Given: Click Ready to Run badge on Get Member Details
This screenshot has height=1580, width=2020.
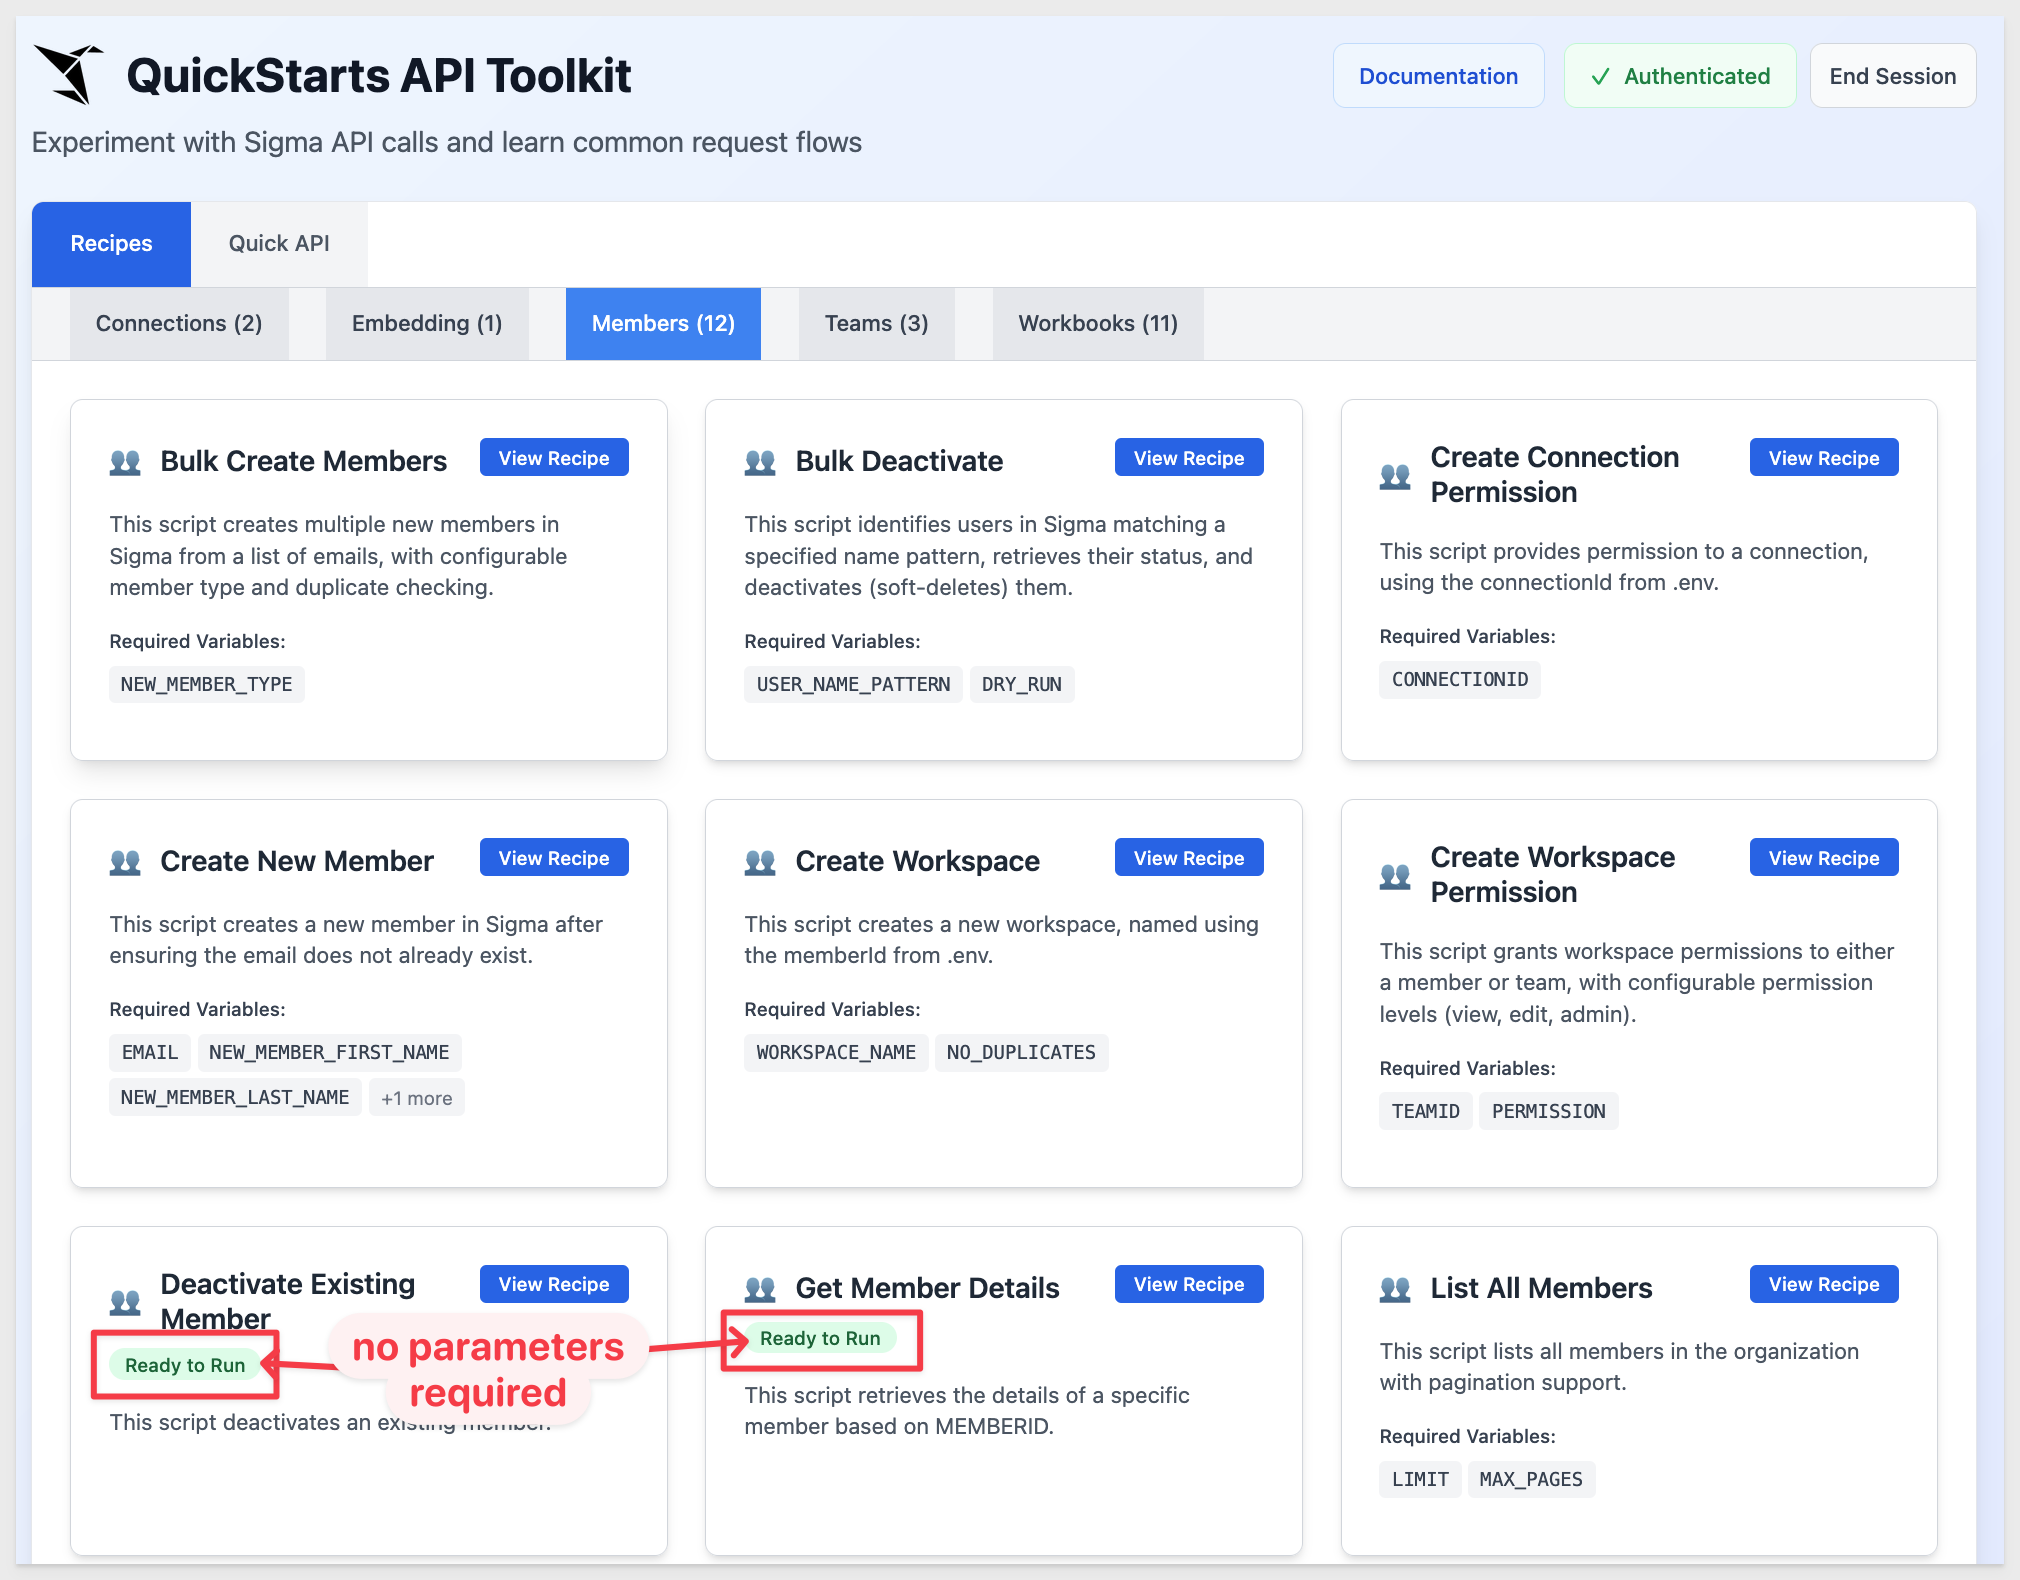Looking at the screenshot, I should pos(820,1338).
